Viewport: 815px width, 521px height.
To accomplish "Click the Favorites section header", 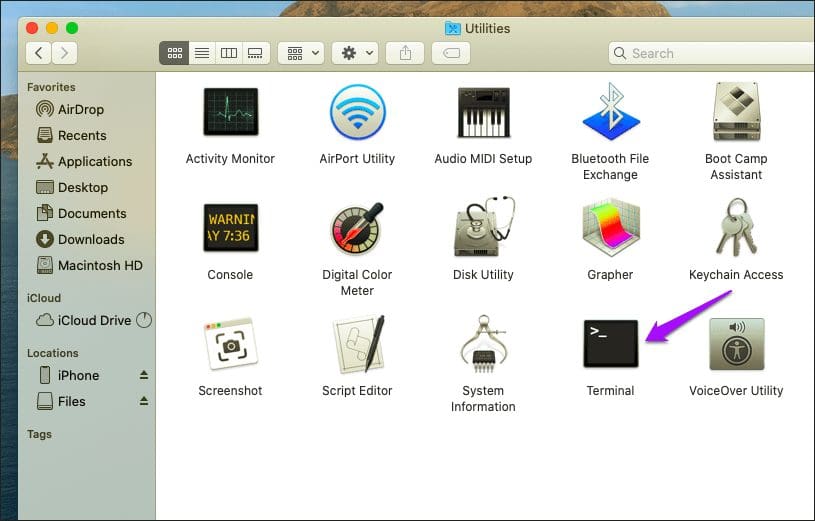I will [51, 87].
